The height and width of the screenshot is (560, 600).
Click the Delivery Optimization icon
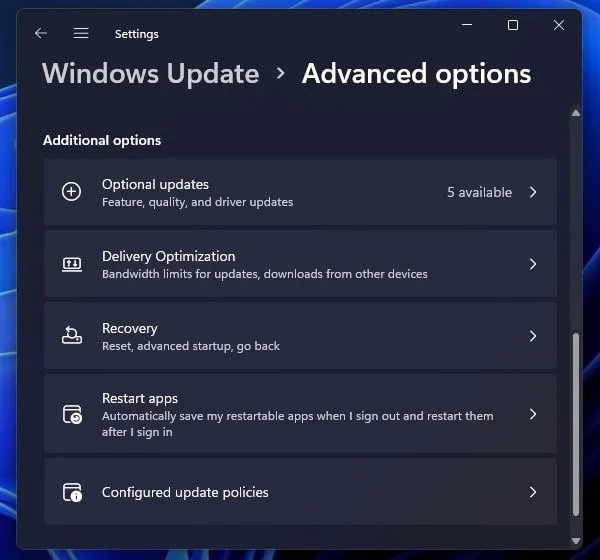pyautogui.click(x=72, y=264)
